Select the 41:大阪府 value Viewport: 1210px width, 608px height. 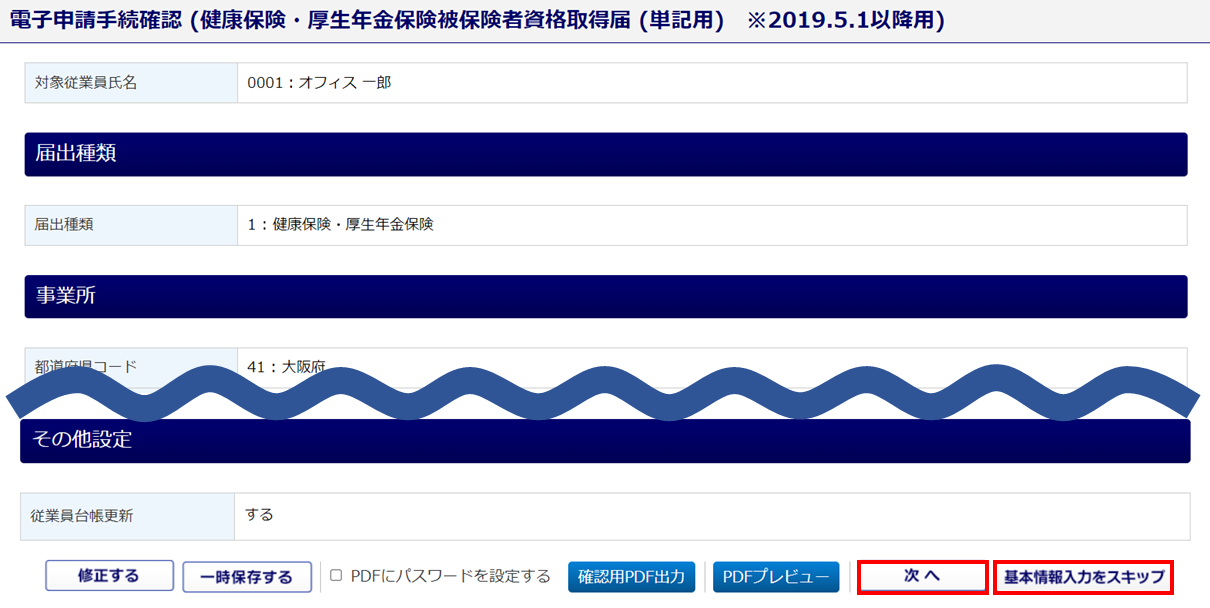(286, 367)
